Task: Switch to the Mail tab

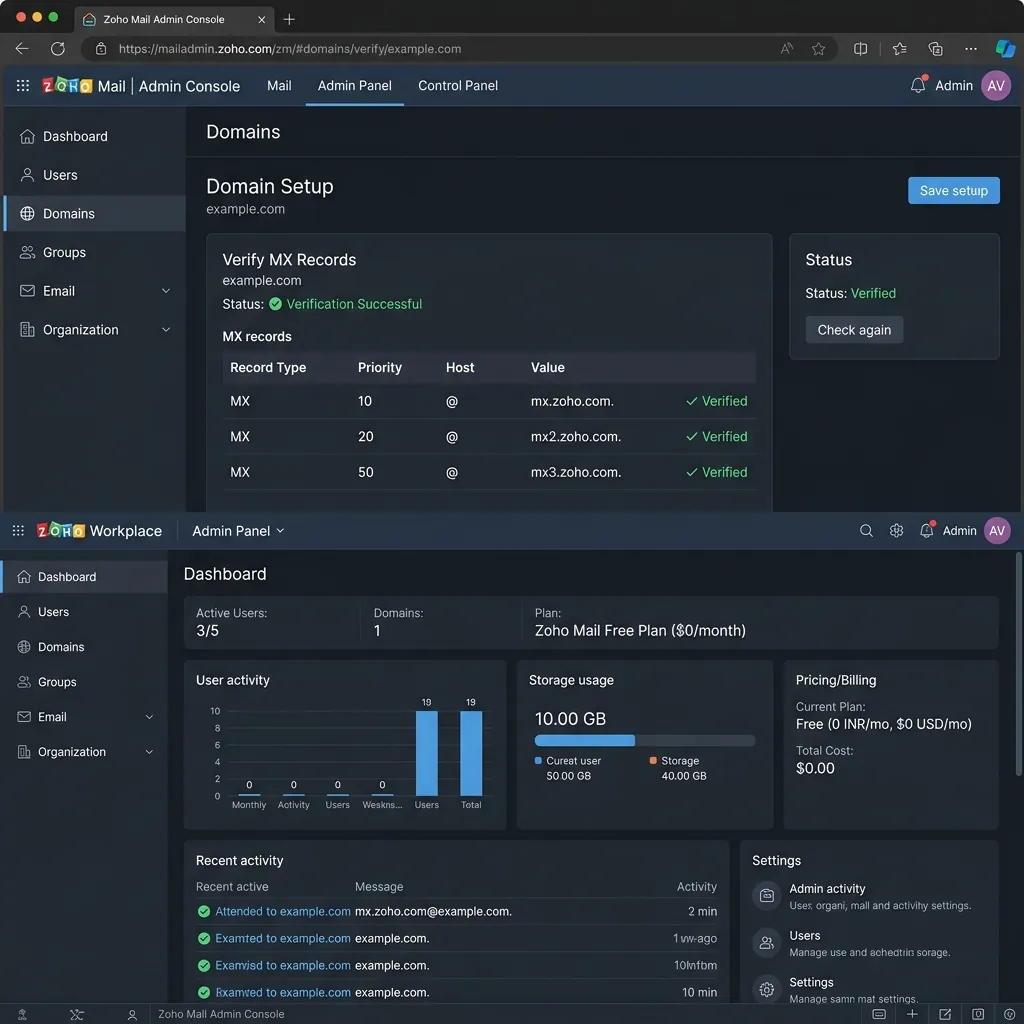Action: click(x=279, y=86)
